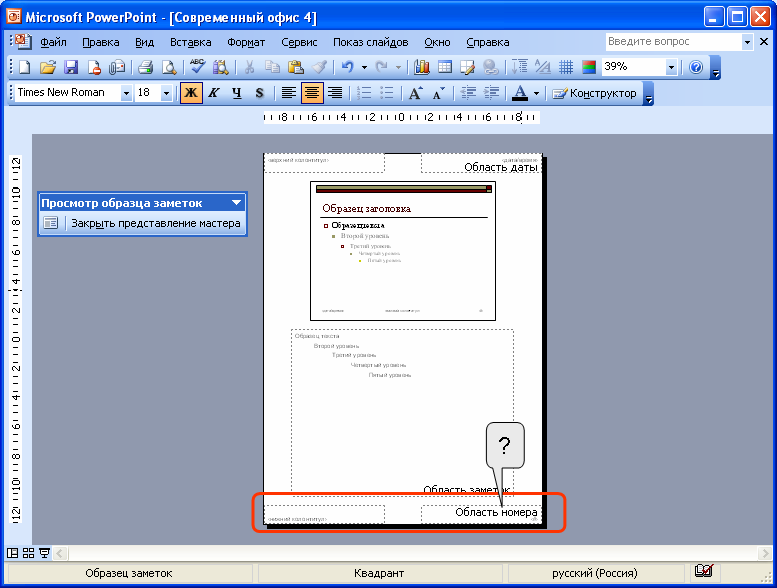Screen dimensions: 777x588
Task: Click the spelling status book icon
Action: point(704,571)
